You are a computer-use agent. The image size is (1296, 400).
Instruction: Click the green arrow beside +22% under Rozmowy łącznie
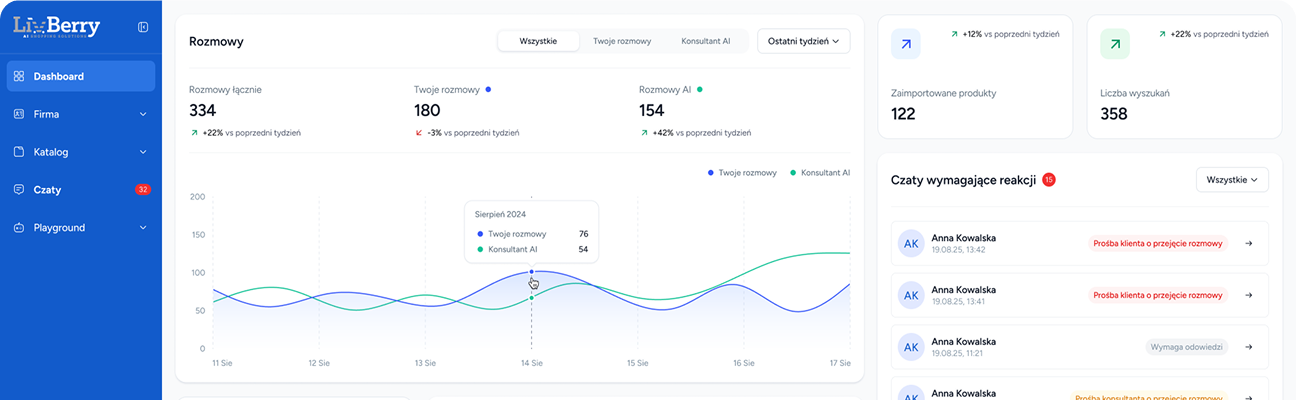(194, 132)
